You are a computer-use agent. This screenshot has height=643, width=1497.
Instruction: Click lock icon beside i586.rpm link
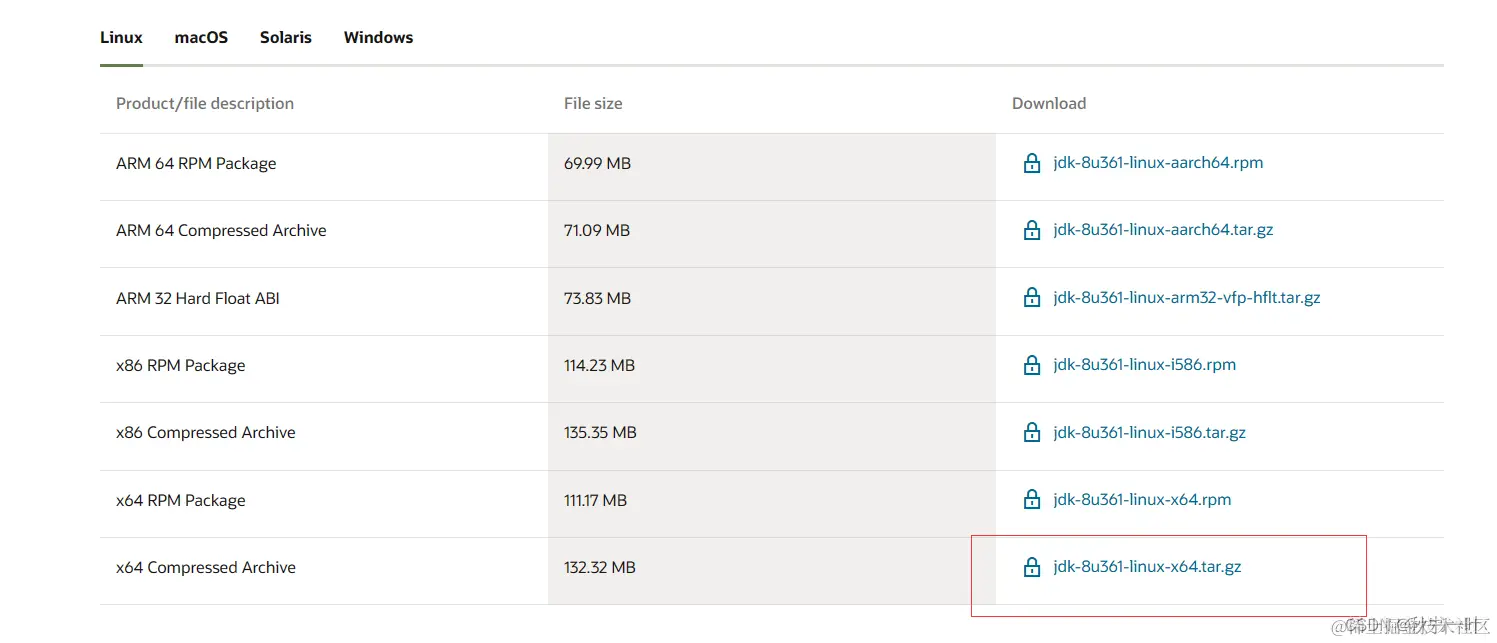point(1032,365)
